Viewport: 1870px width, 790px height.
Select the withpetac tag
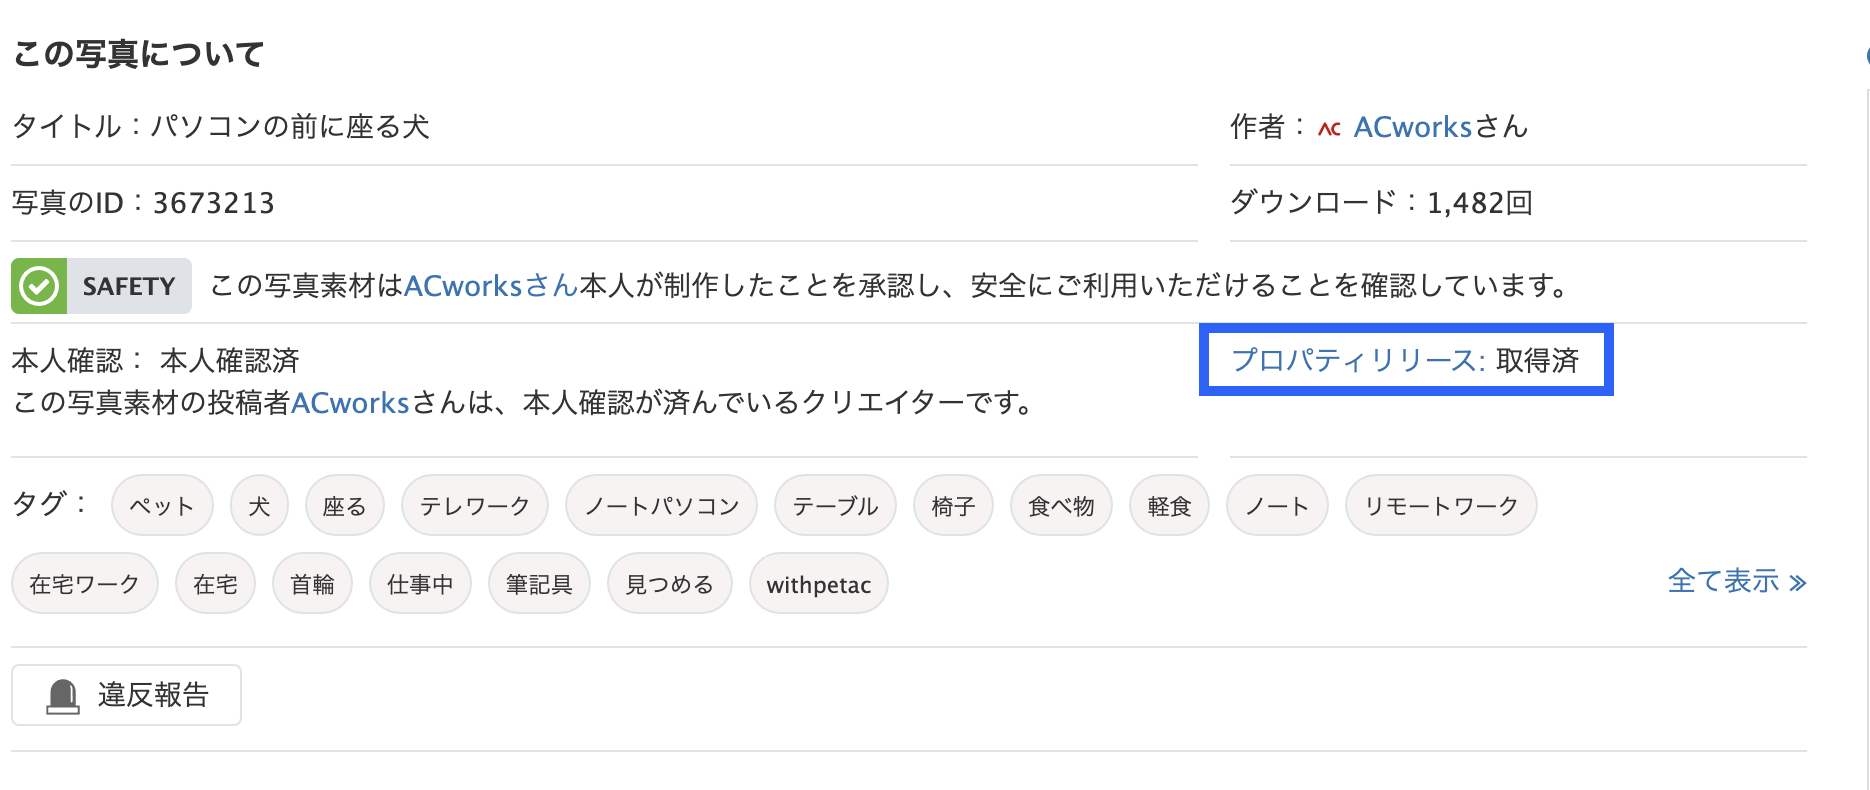coord(819,584)
